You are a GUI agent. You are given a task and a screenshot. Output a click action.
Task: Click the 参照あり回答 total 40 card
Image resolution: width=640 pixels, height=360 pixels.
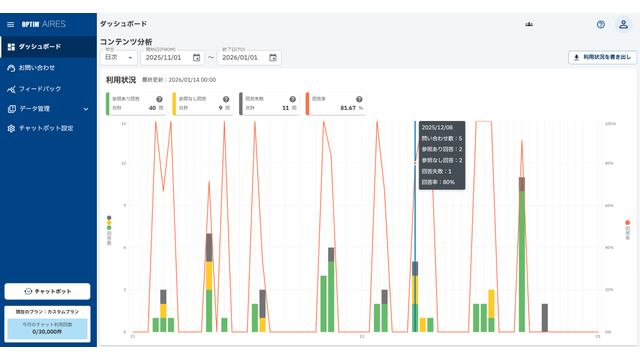(x=136, y=104)
